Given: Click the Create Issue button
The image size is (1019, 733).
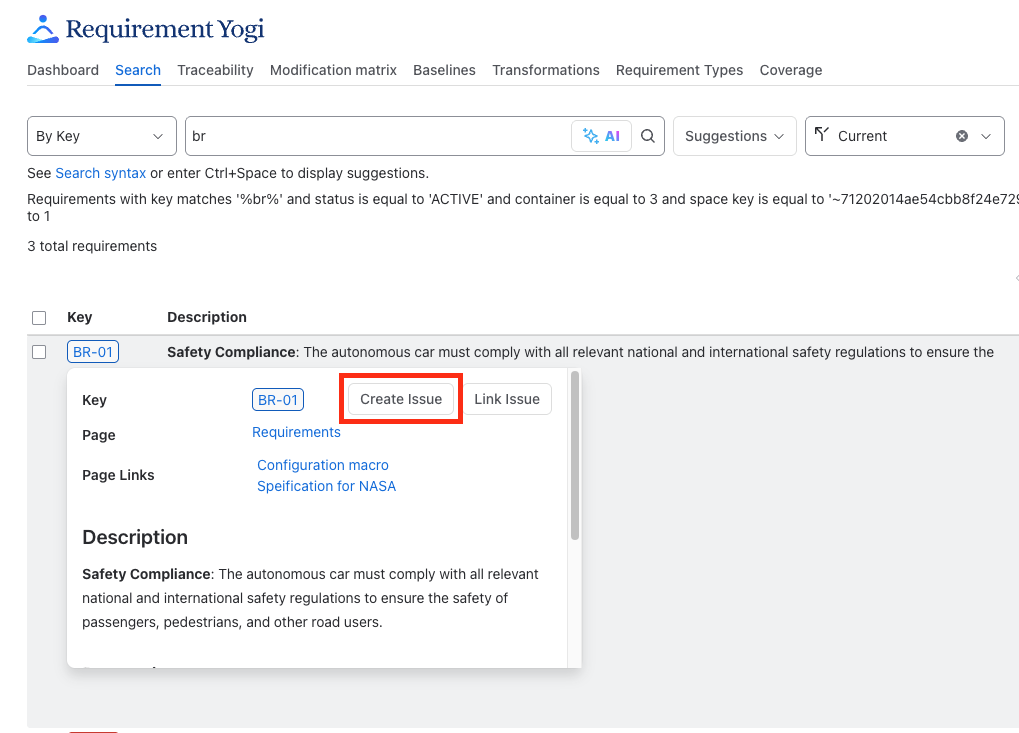Looking at the screenshot, I should (401, 399).
